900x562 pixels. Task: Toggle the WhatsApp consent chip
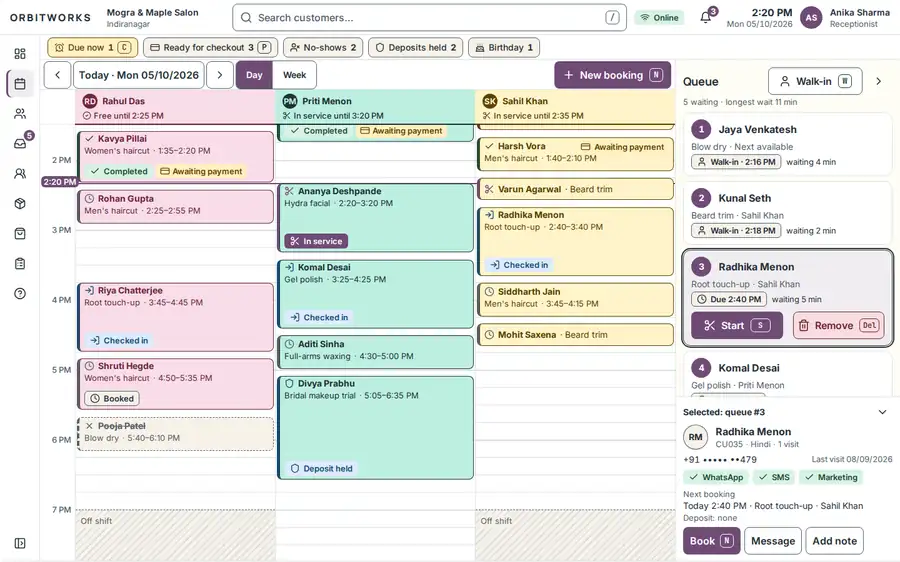(716, 477)
